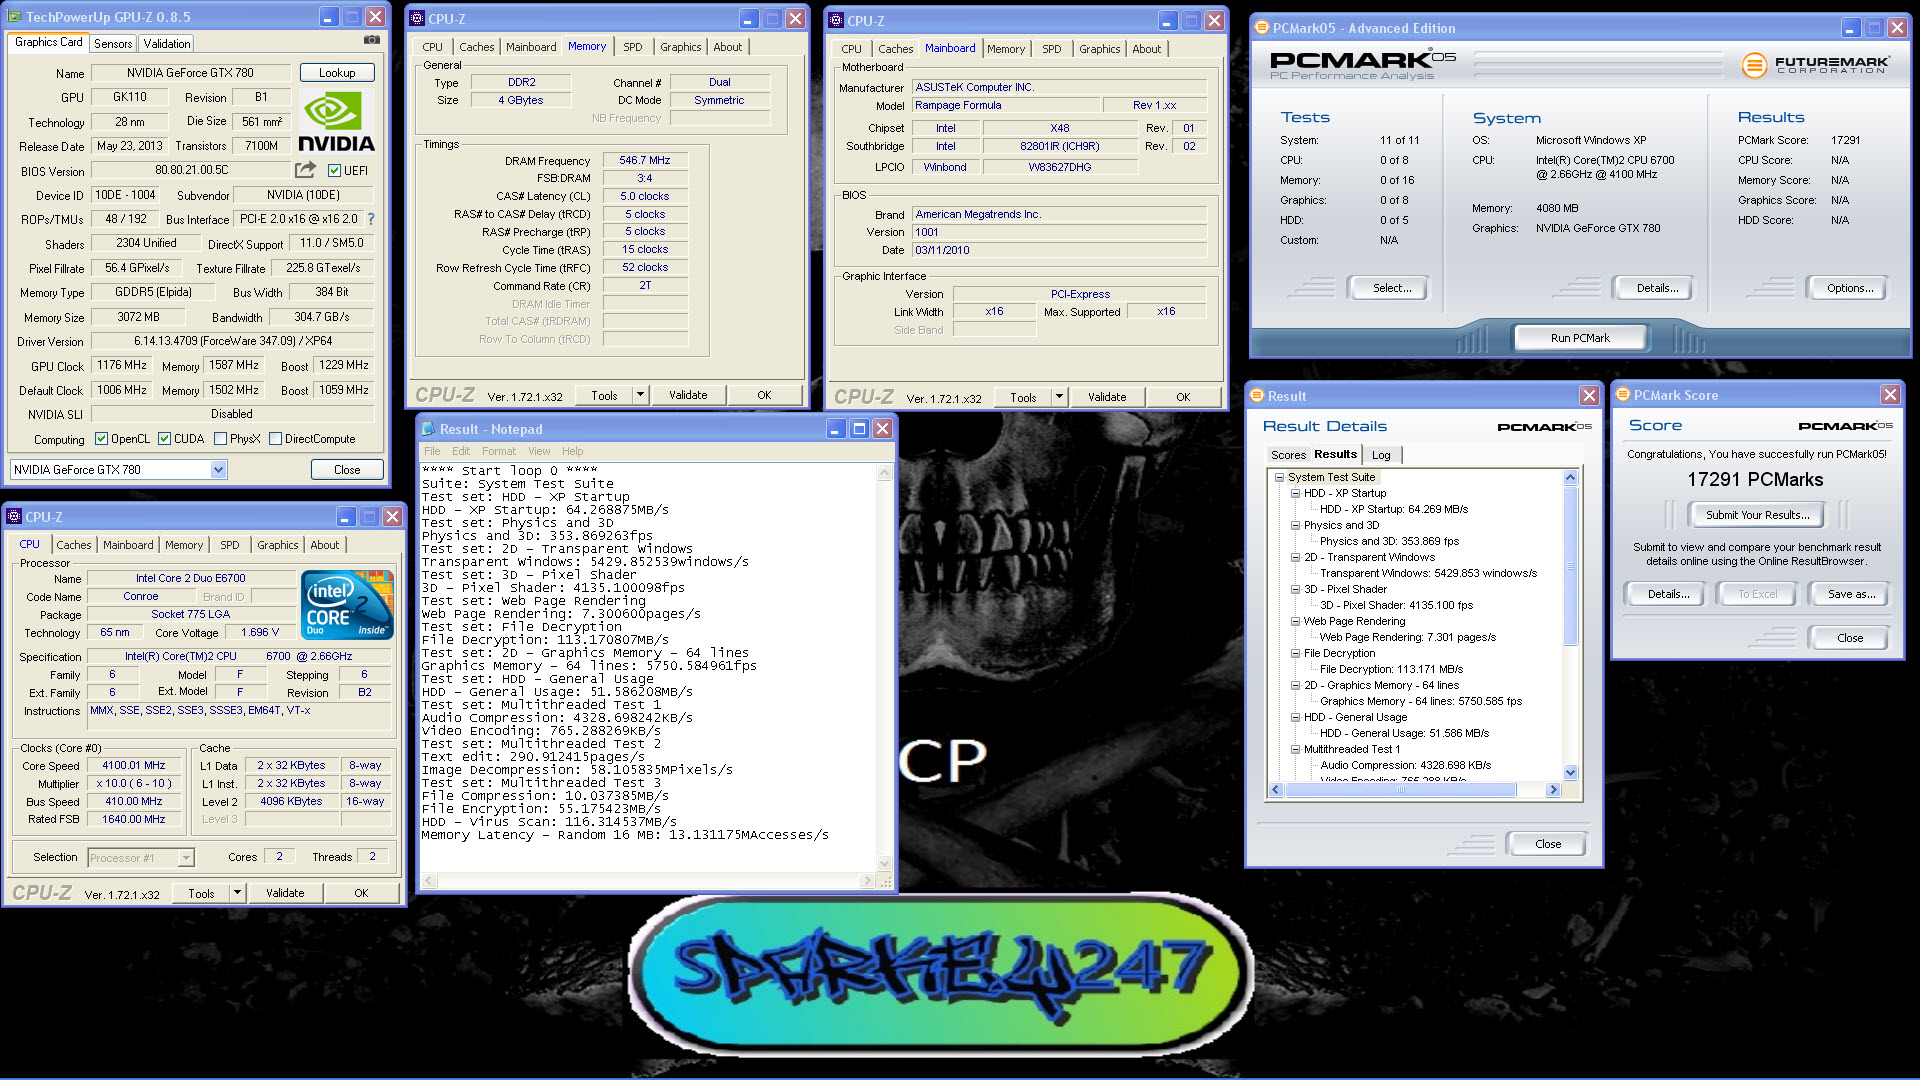Click the Result tree horizontal scrollbar thumb
Image resolution: width=1920 pixels, height=1080 pixels.
click(x=1400, y=790)
